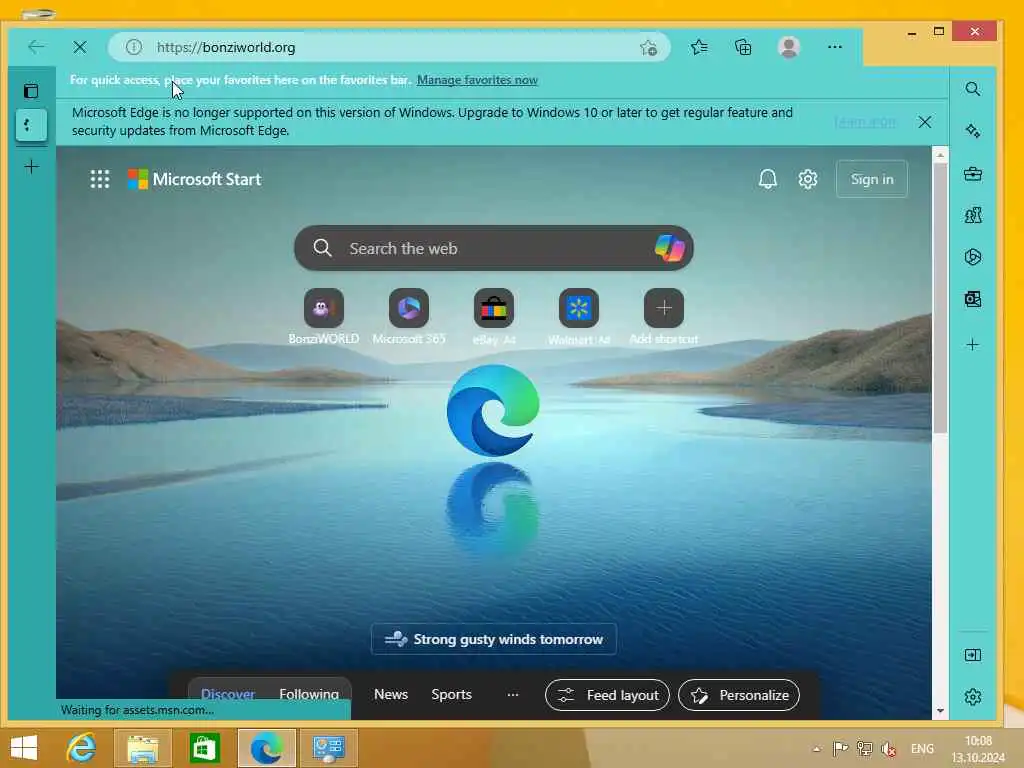Add a new tab with plus icon
The image size is (1024, 768).
pos(31,167)
